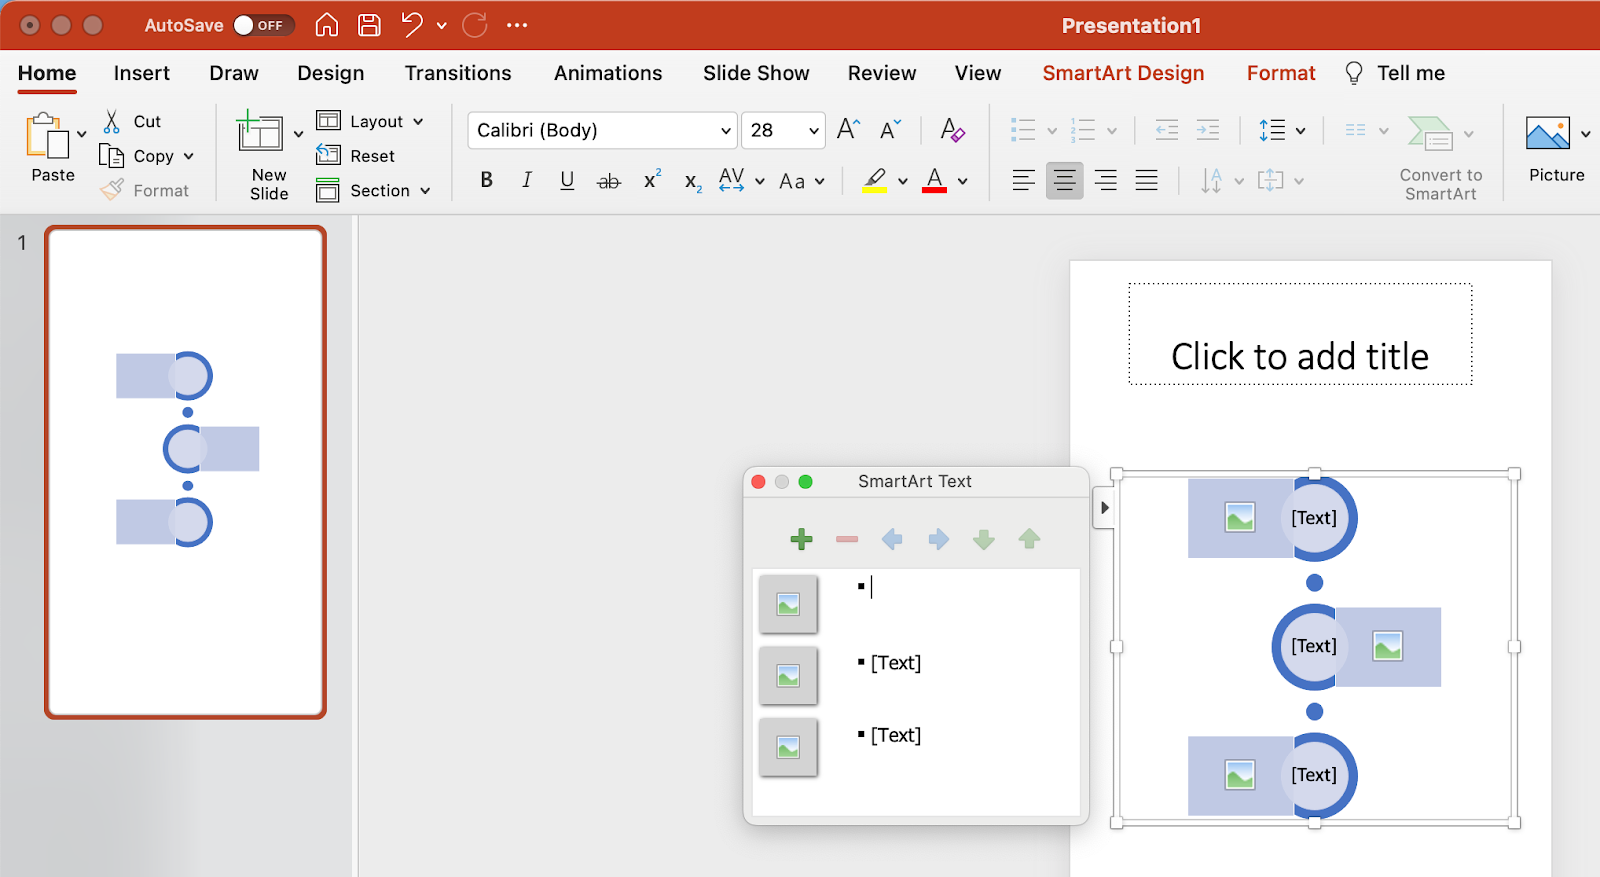This screenshot has width=1600, height=877.
Task: Switch to the Design tab
Action: point(331,73)
